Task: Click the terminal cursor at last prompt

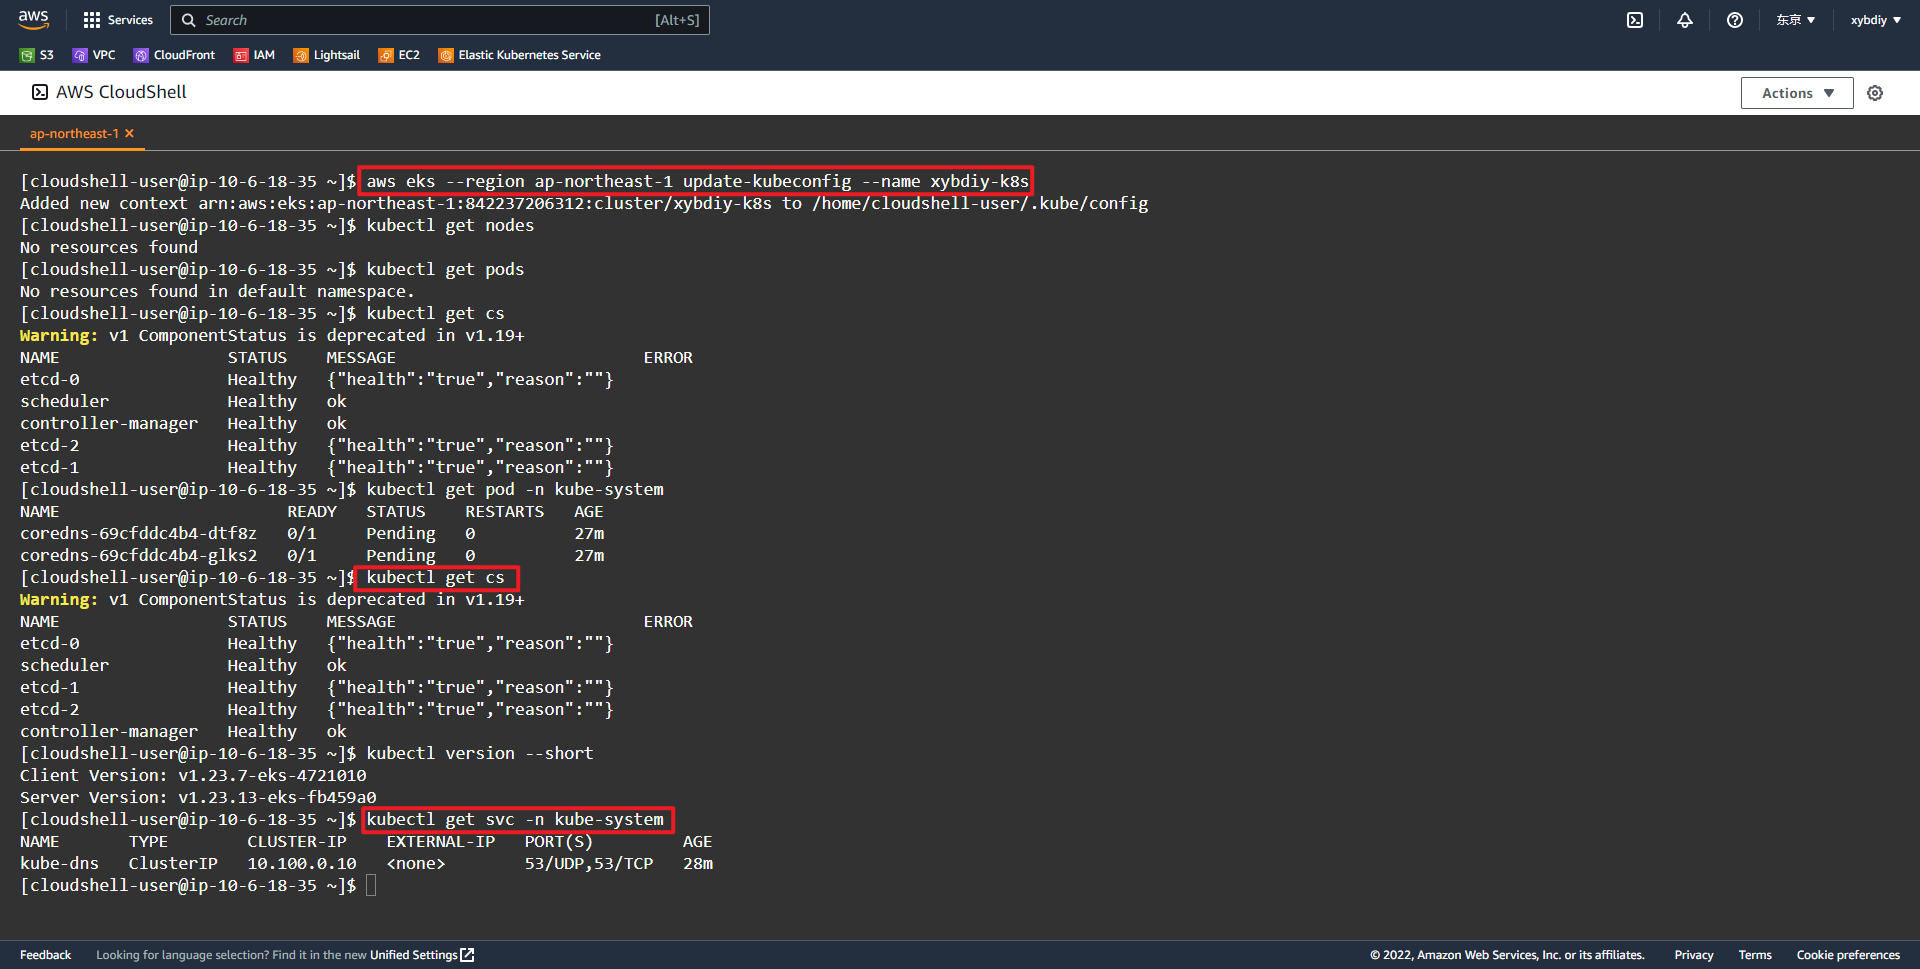Action: (x=371, y=885)
